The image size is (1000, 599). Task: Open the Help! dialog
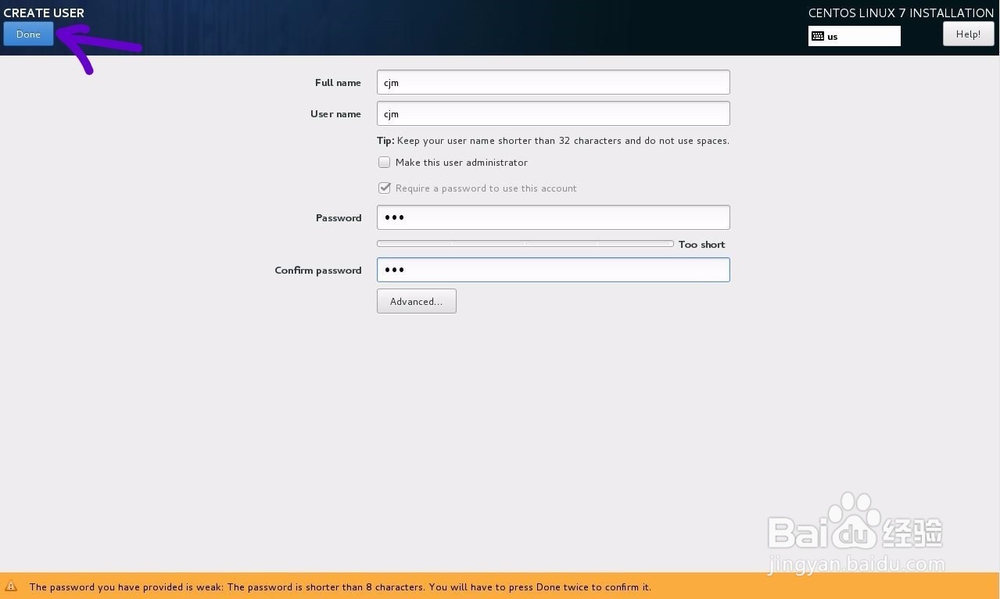[x=967, y=33]
